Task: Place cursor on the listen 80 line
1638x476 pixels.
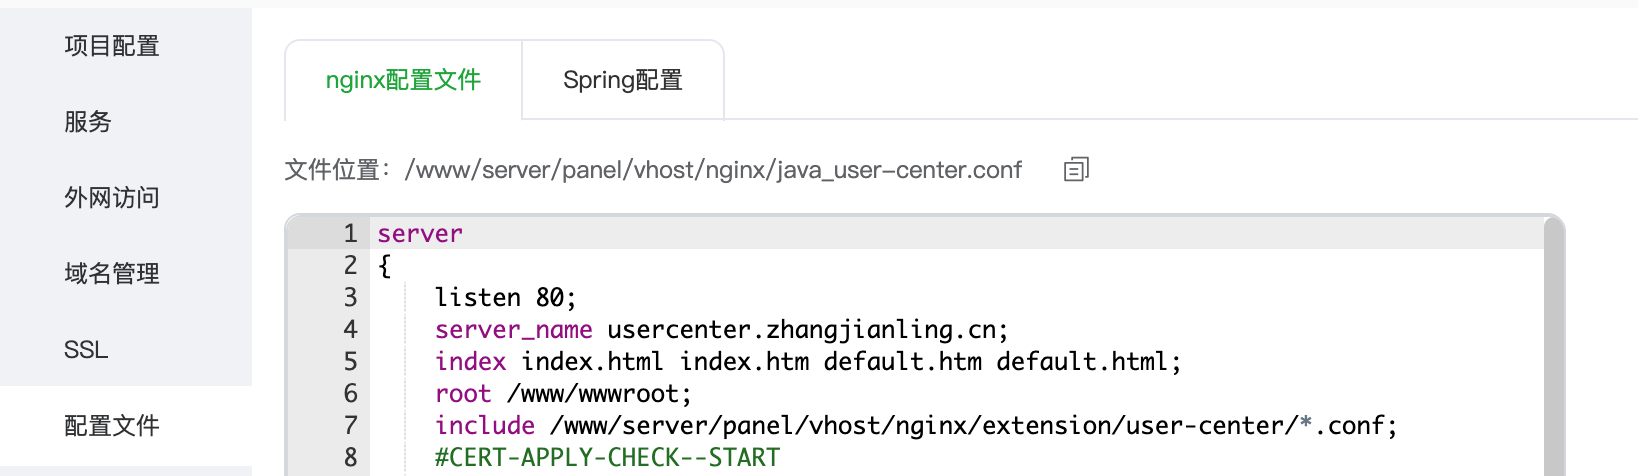Action: pyautogui.click(x=505, y=298)
